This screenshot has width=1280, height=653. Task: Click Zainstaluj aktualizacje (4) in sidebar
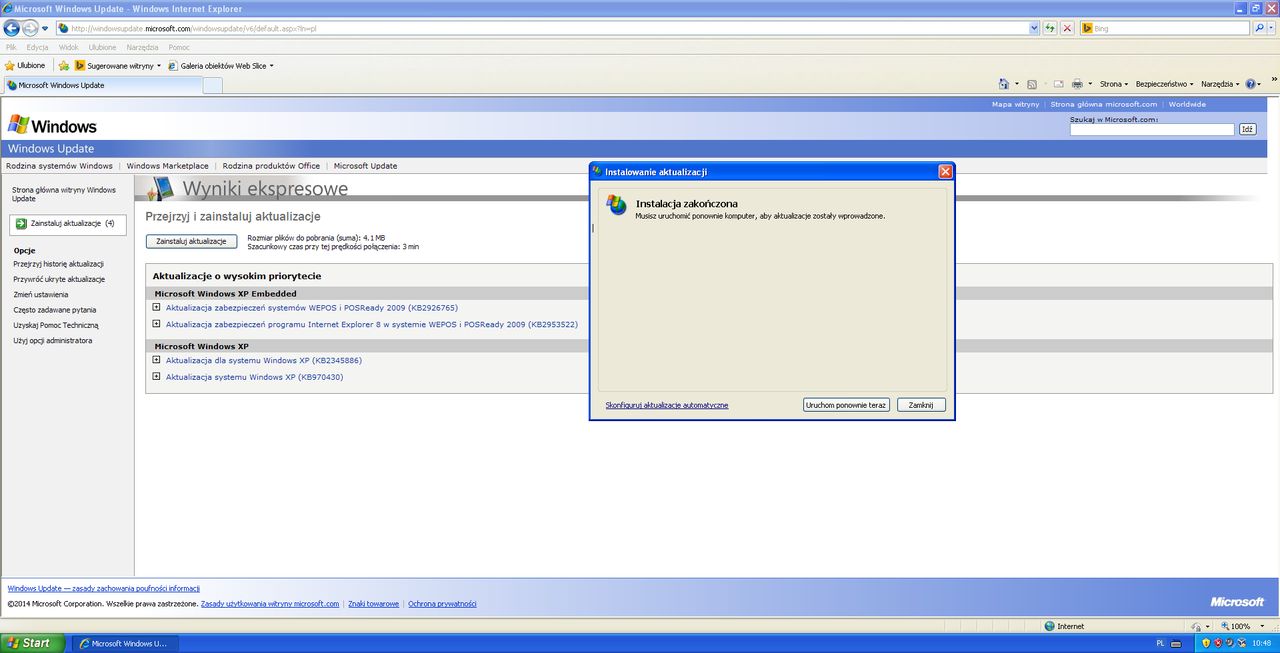coord(68,223)
